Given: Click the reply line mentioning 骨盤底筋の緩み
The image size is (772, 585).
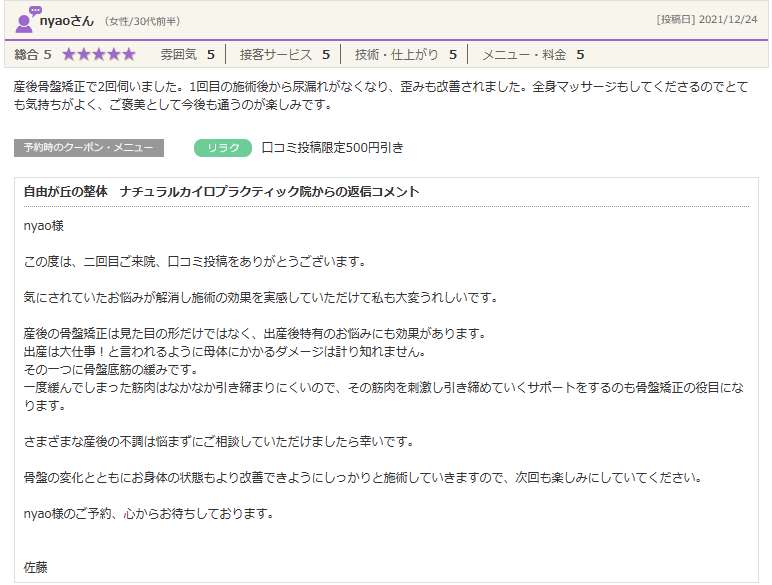Looking at the screenshot, I should point(106,369).
